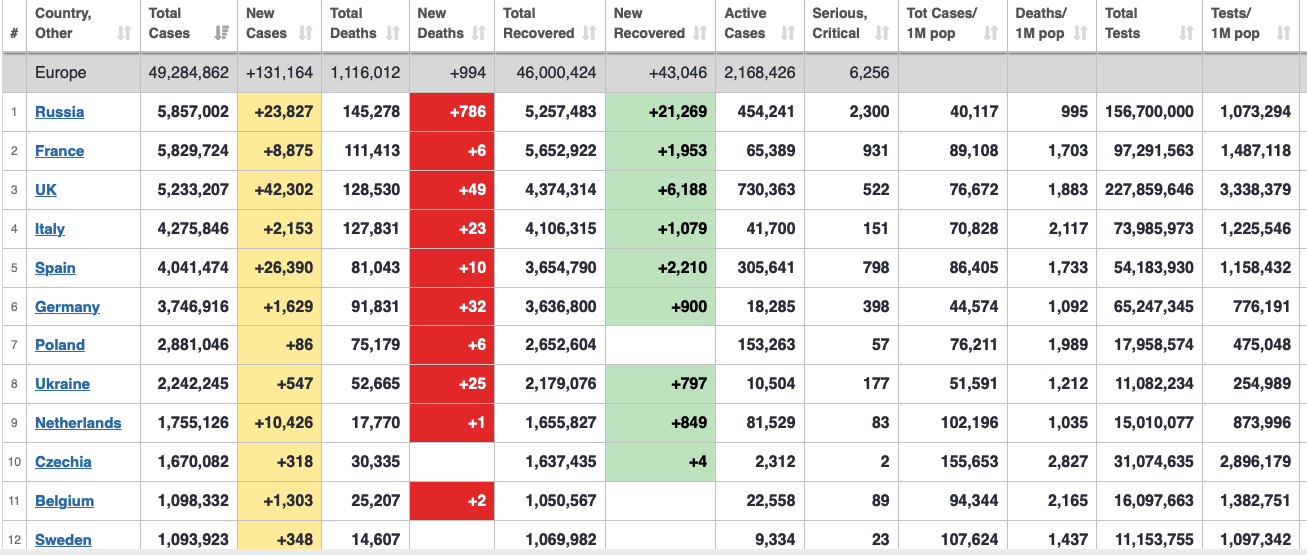1307x555 pixels.
Task: Sort by Active Cases arrow icon
Action: (x=788, y=33)
